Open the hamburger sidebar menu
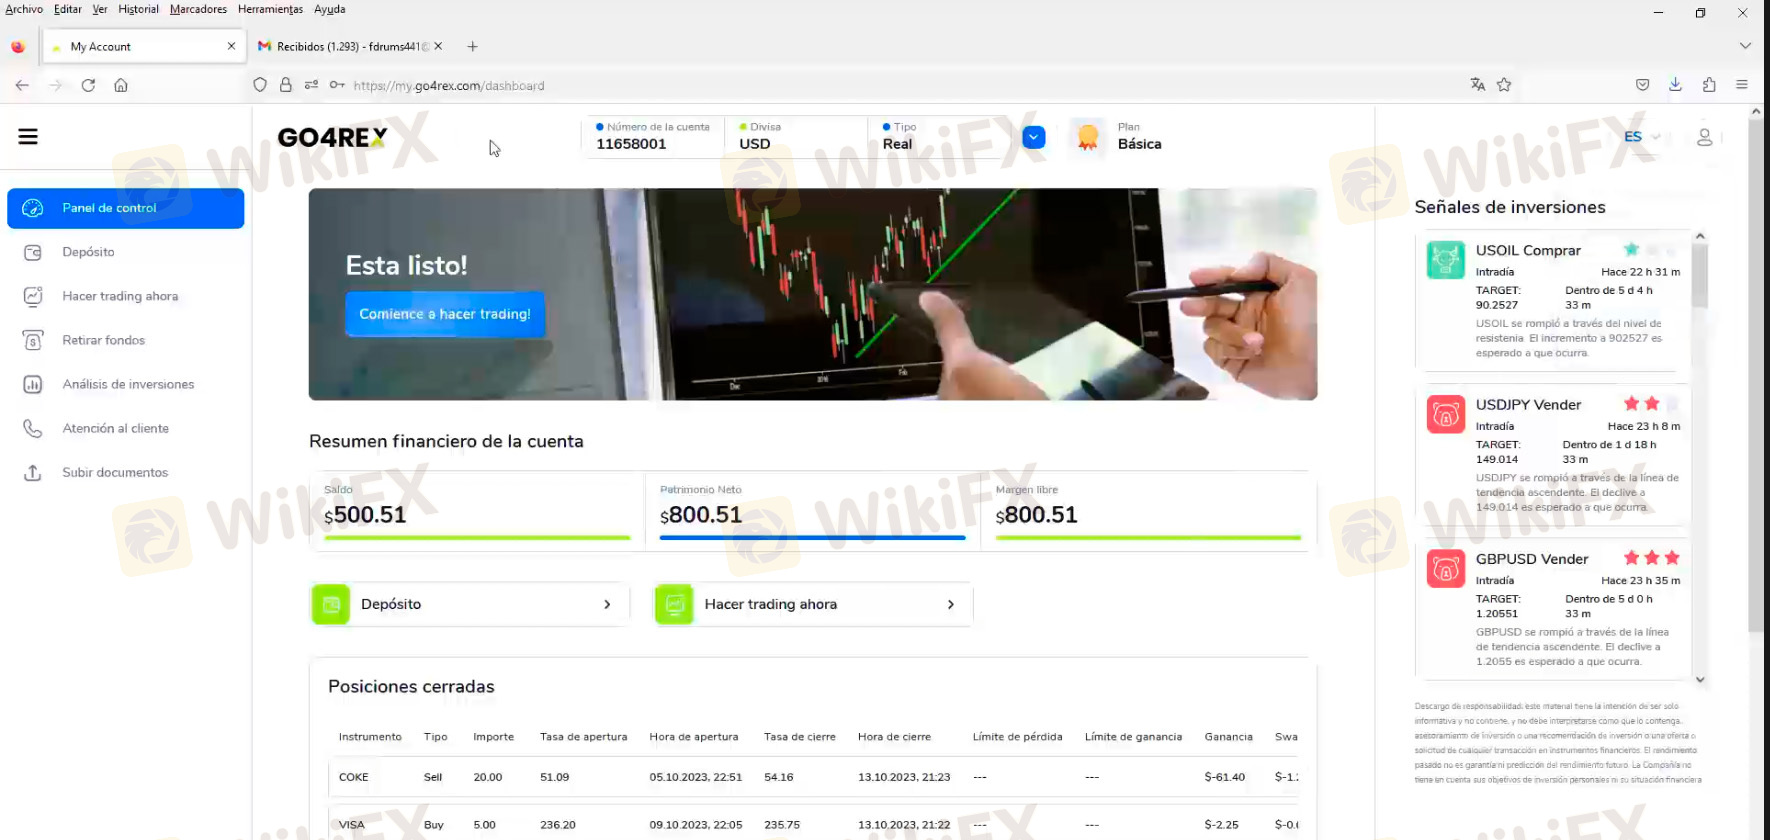1770x840 pixels. [x=28, y=136]
